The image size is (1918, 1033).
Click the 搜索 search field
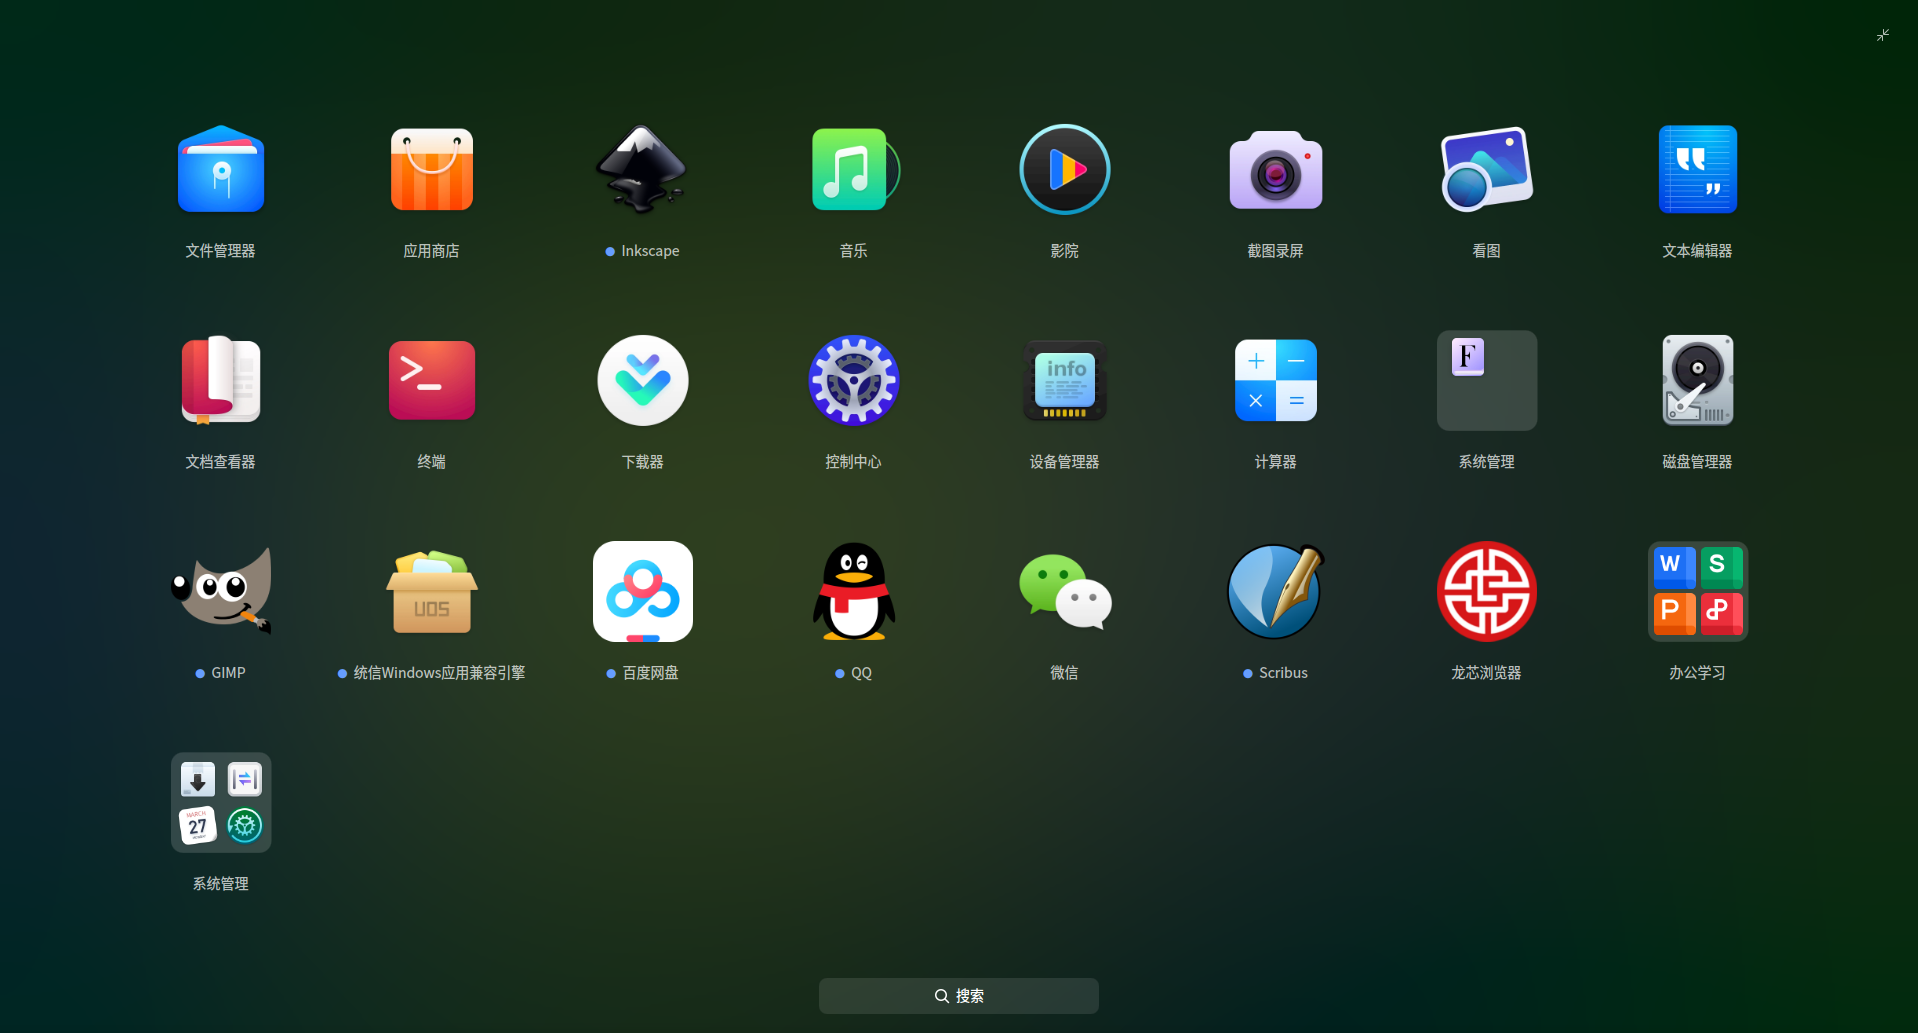point(959,996)
